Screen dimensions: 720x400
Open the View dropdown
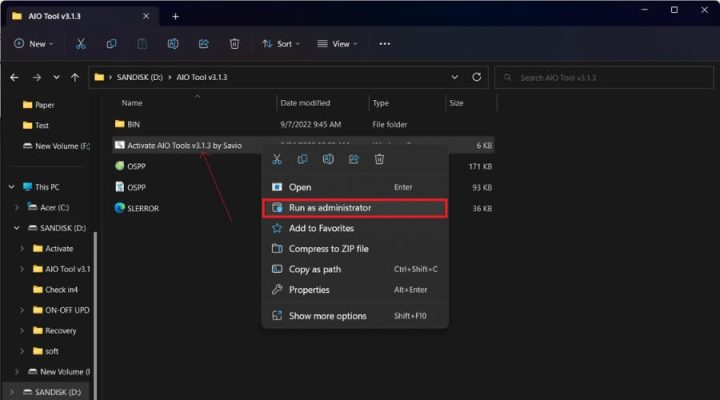point(335,44)
